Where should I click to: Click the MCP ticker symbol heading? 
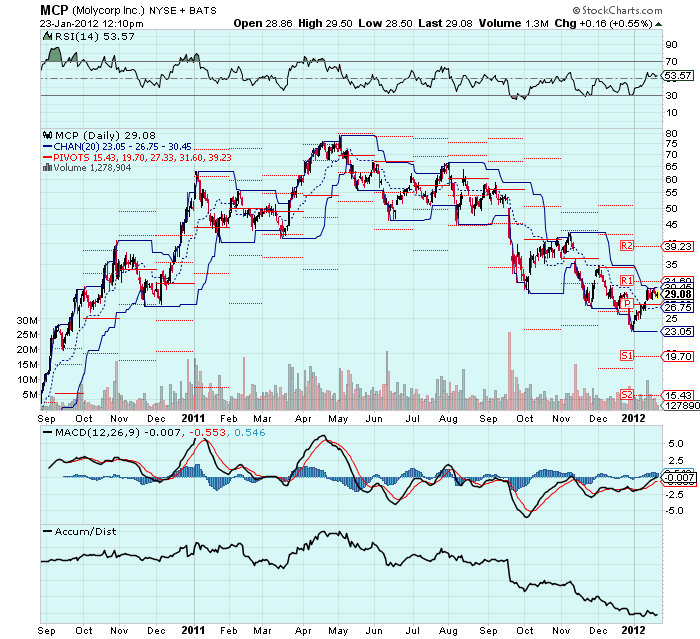(x=54, y=10)
